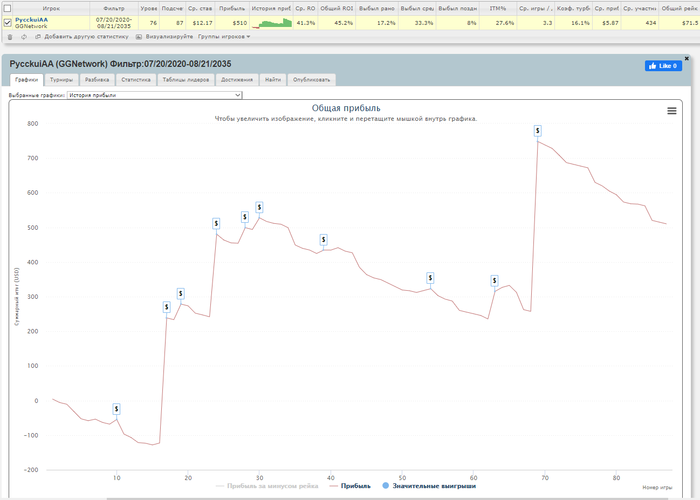700x500 pixels.
Task: Click the '45.2%' total ROI cell
Action: click(337, 23)
